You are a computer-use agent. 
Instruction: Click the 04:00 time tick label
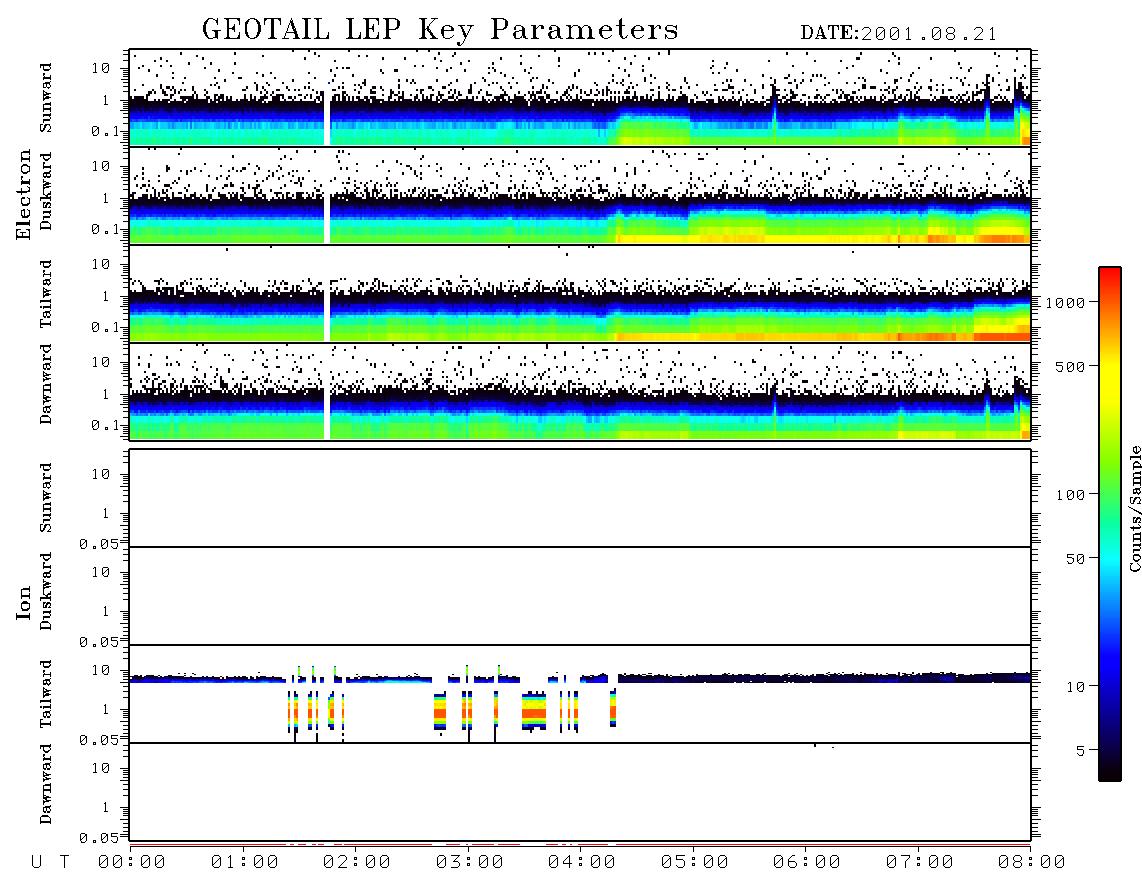[581, 863]
